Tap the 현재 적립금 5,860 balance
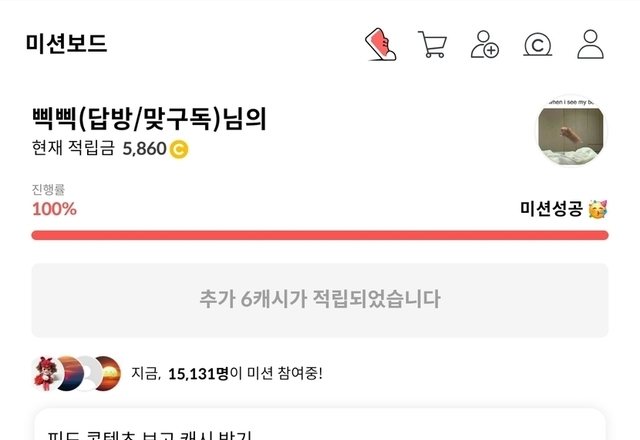 tap(100, 150)
